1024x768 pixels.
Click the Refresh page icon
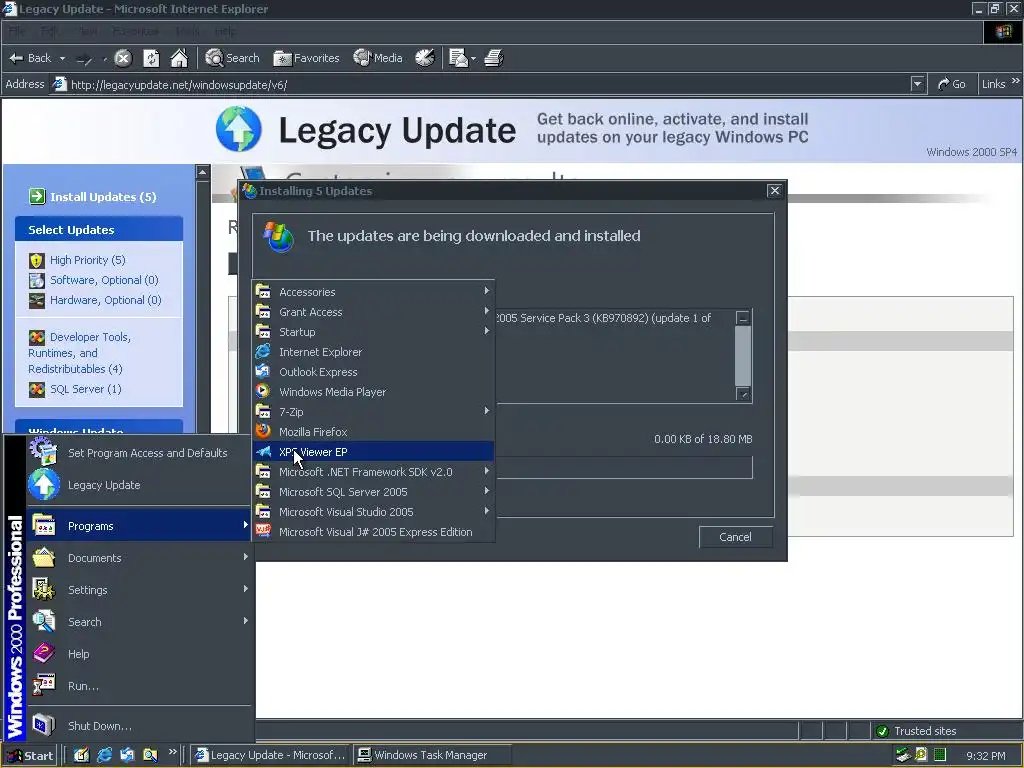click(151, 58)
